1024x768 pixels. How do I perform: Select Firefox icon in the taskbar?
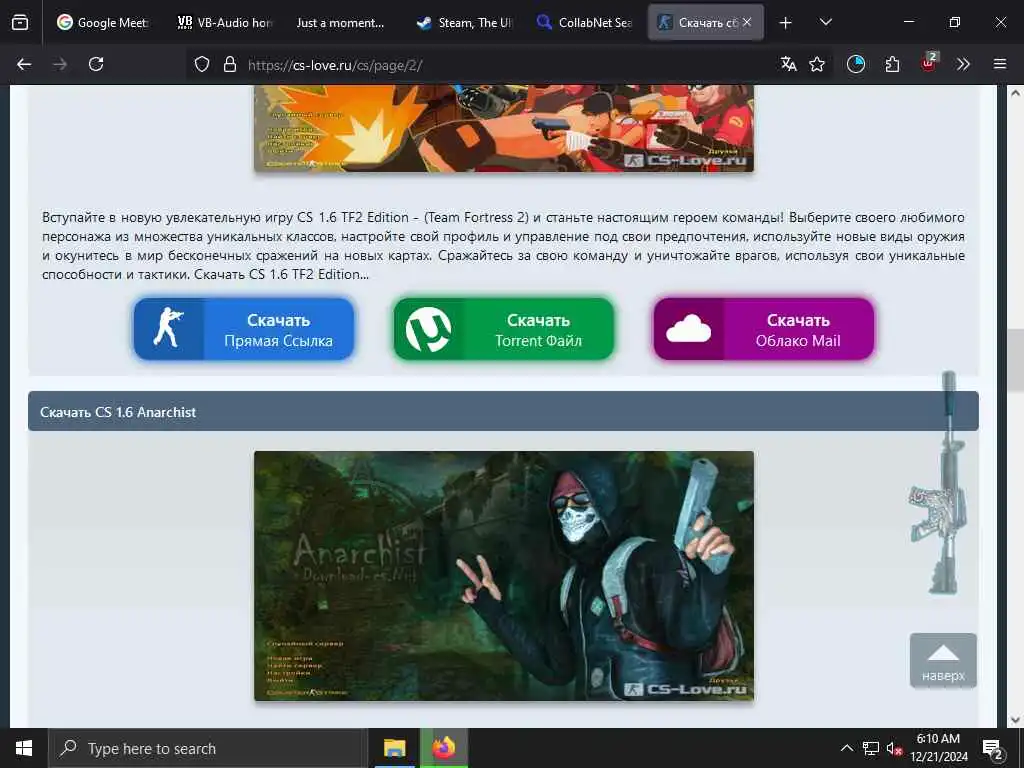tap(443, 748)
